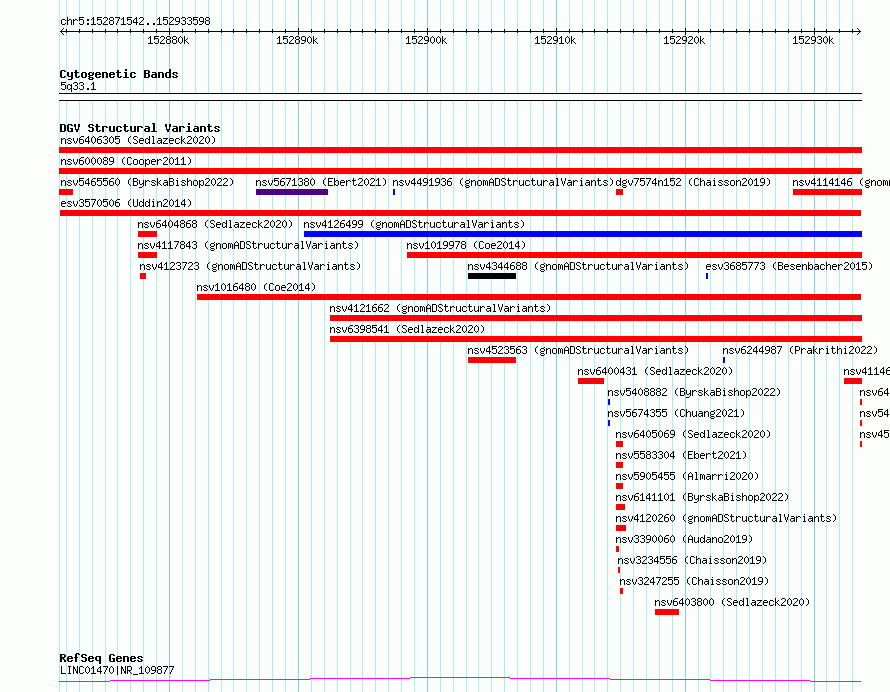Screen dimensions: 890x692
Task: Select nsv6244987 (Prakrithi2022) label
Action: coord(800,350)
